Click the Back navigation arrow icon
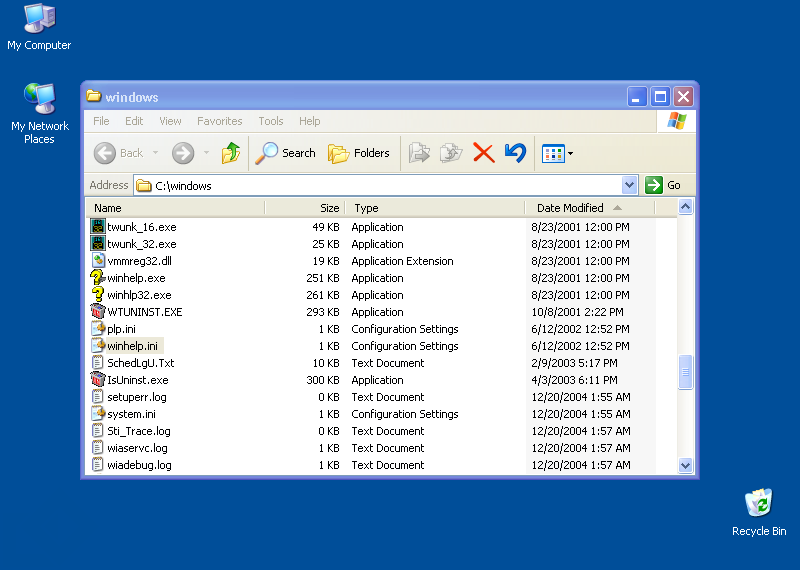800x570 pixels. tap(105, 153)
